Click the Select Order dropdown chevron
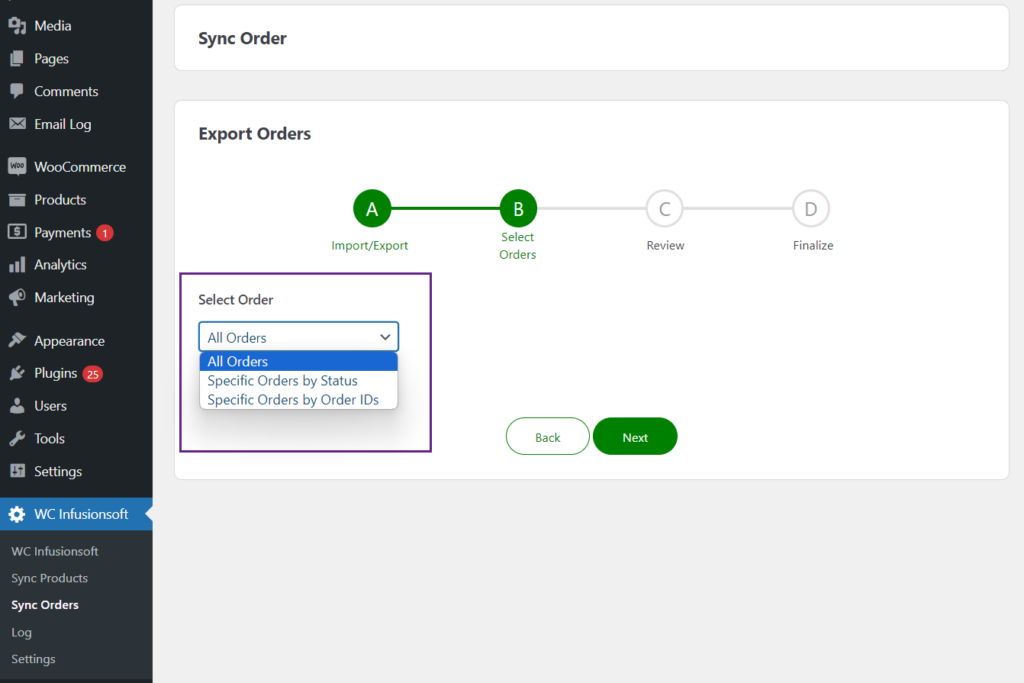 [385, 337]
